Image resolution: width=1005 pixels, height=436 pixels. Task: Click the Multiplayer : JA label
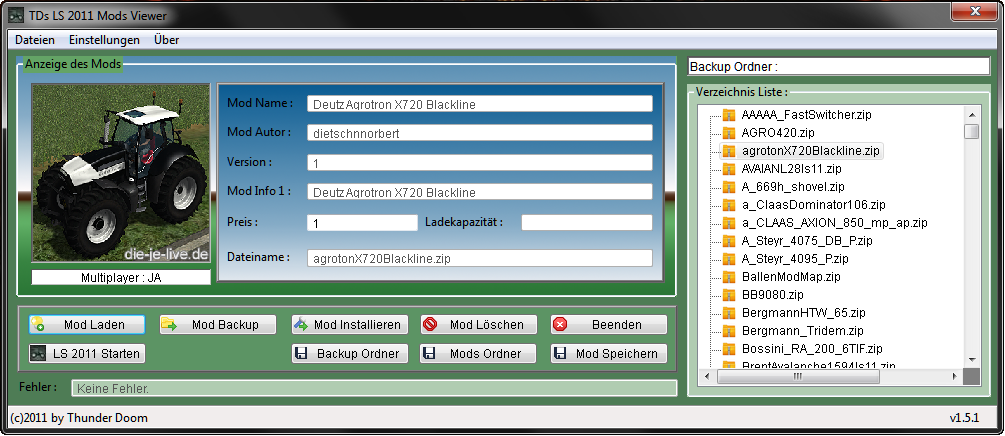click(121, 278)
